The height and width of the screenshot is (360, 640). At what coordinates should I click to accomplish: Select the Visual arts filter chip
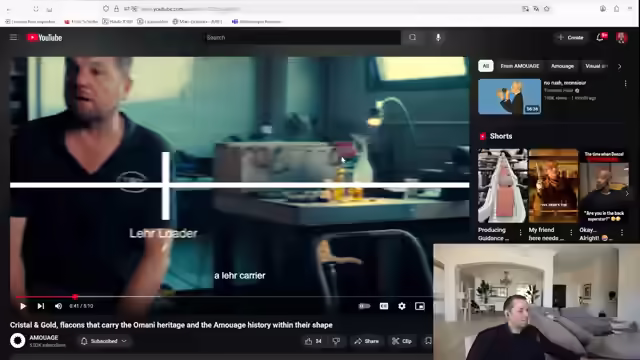tap(596, 66)
